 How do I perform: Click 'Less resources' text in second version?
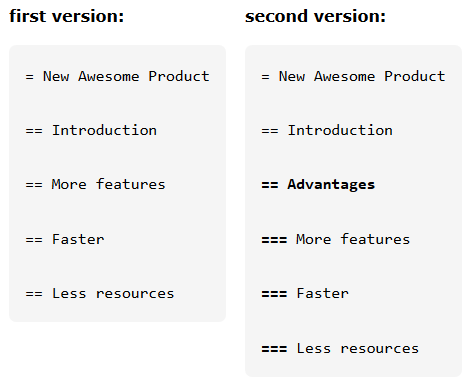point(358,349)
